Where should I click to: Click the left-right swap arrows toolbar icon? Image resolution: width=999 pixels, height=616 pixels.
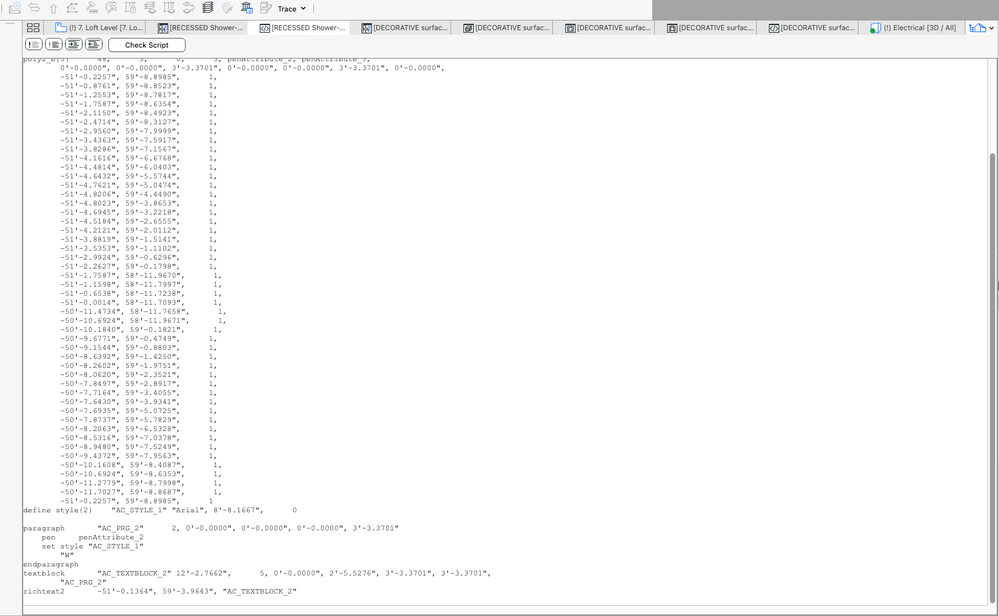click(x=34, y=8)
